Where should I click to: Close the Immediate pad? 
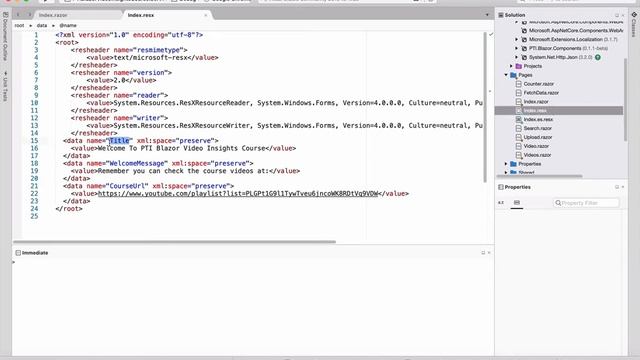489,253
